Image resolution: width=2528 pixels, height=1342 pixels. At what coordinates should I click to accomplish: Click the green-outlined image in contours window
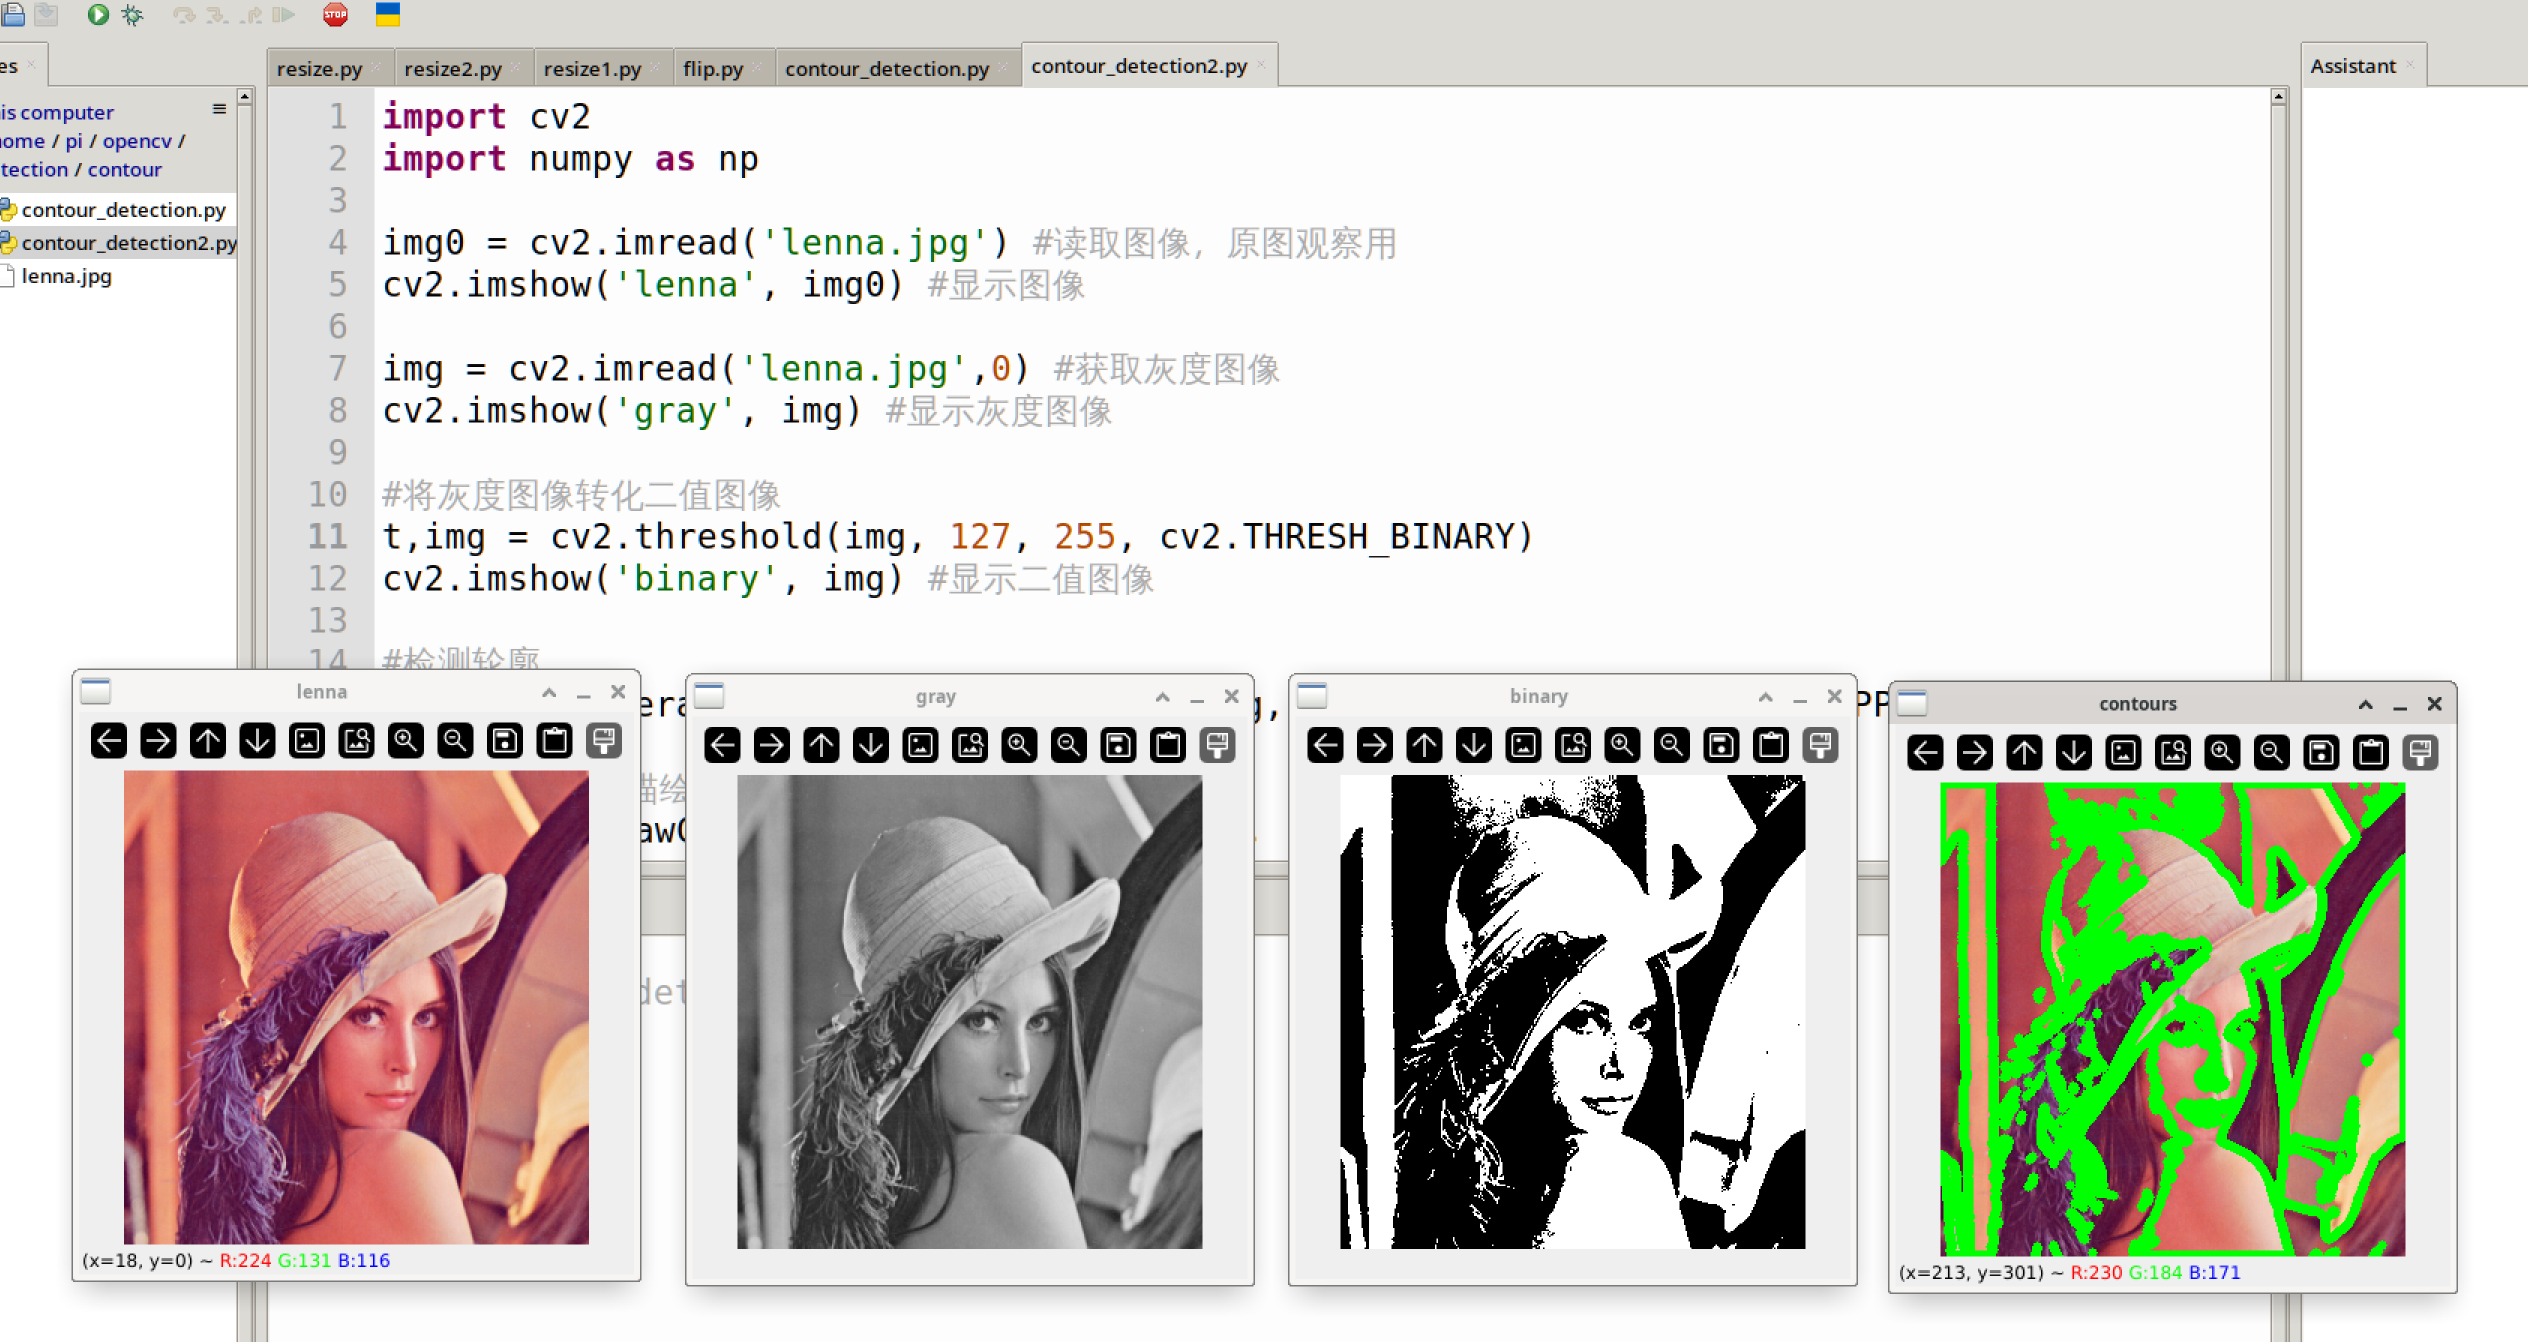pos(2172,1019)
